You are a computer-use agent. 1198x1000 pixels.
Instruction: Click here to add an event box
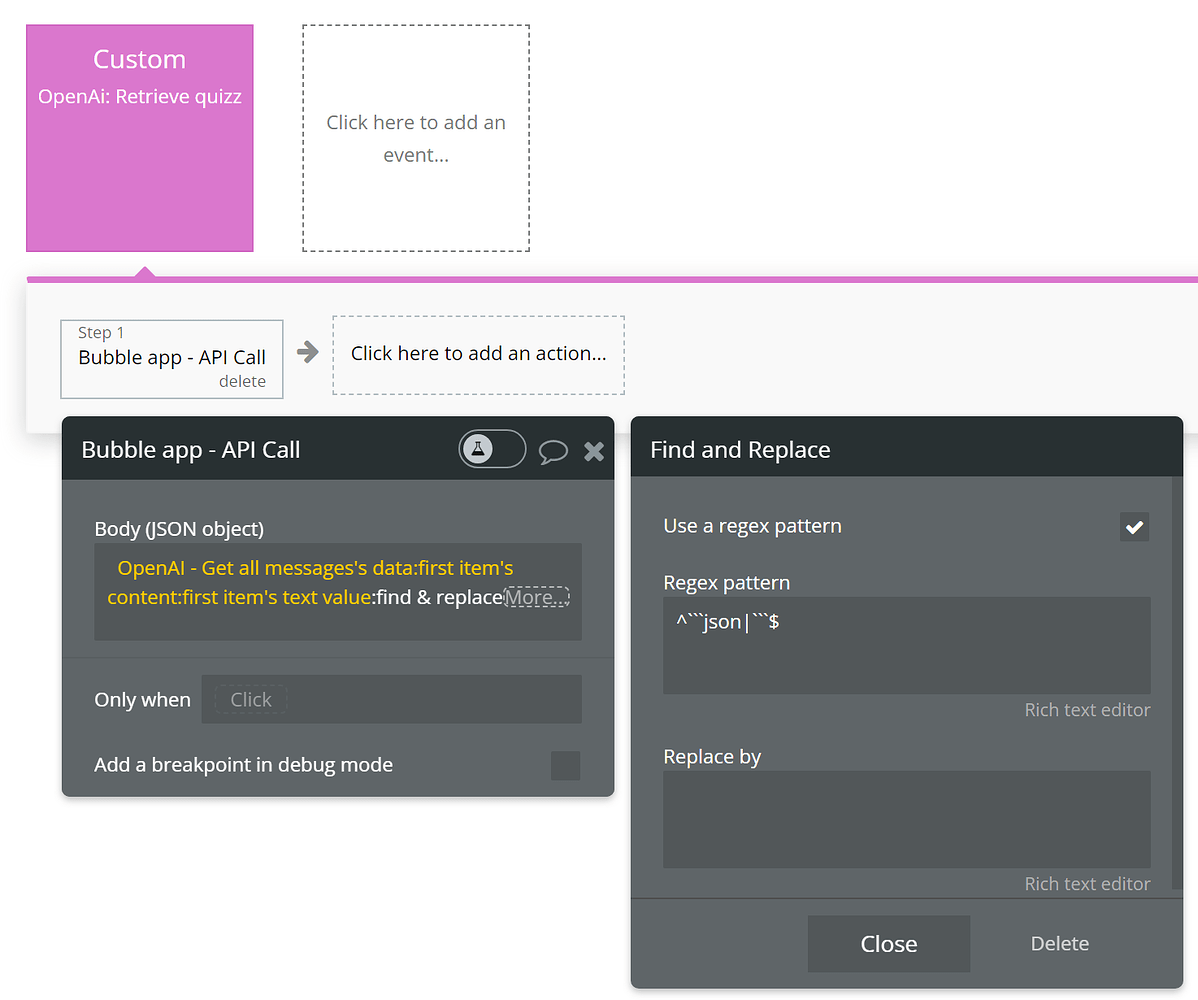[x=416, y=138]
